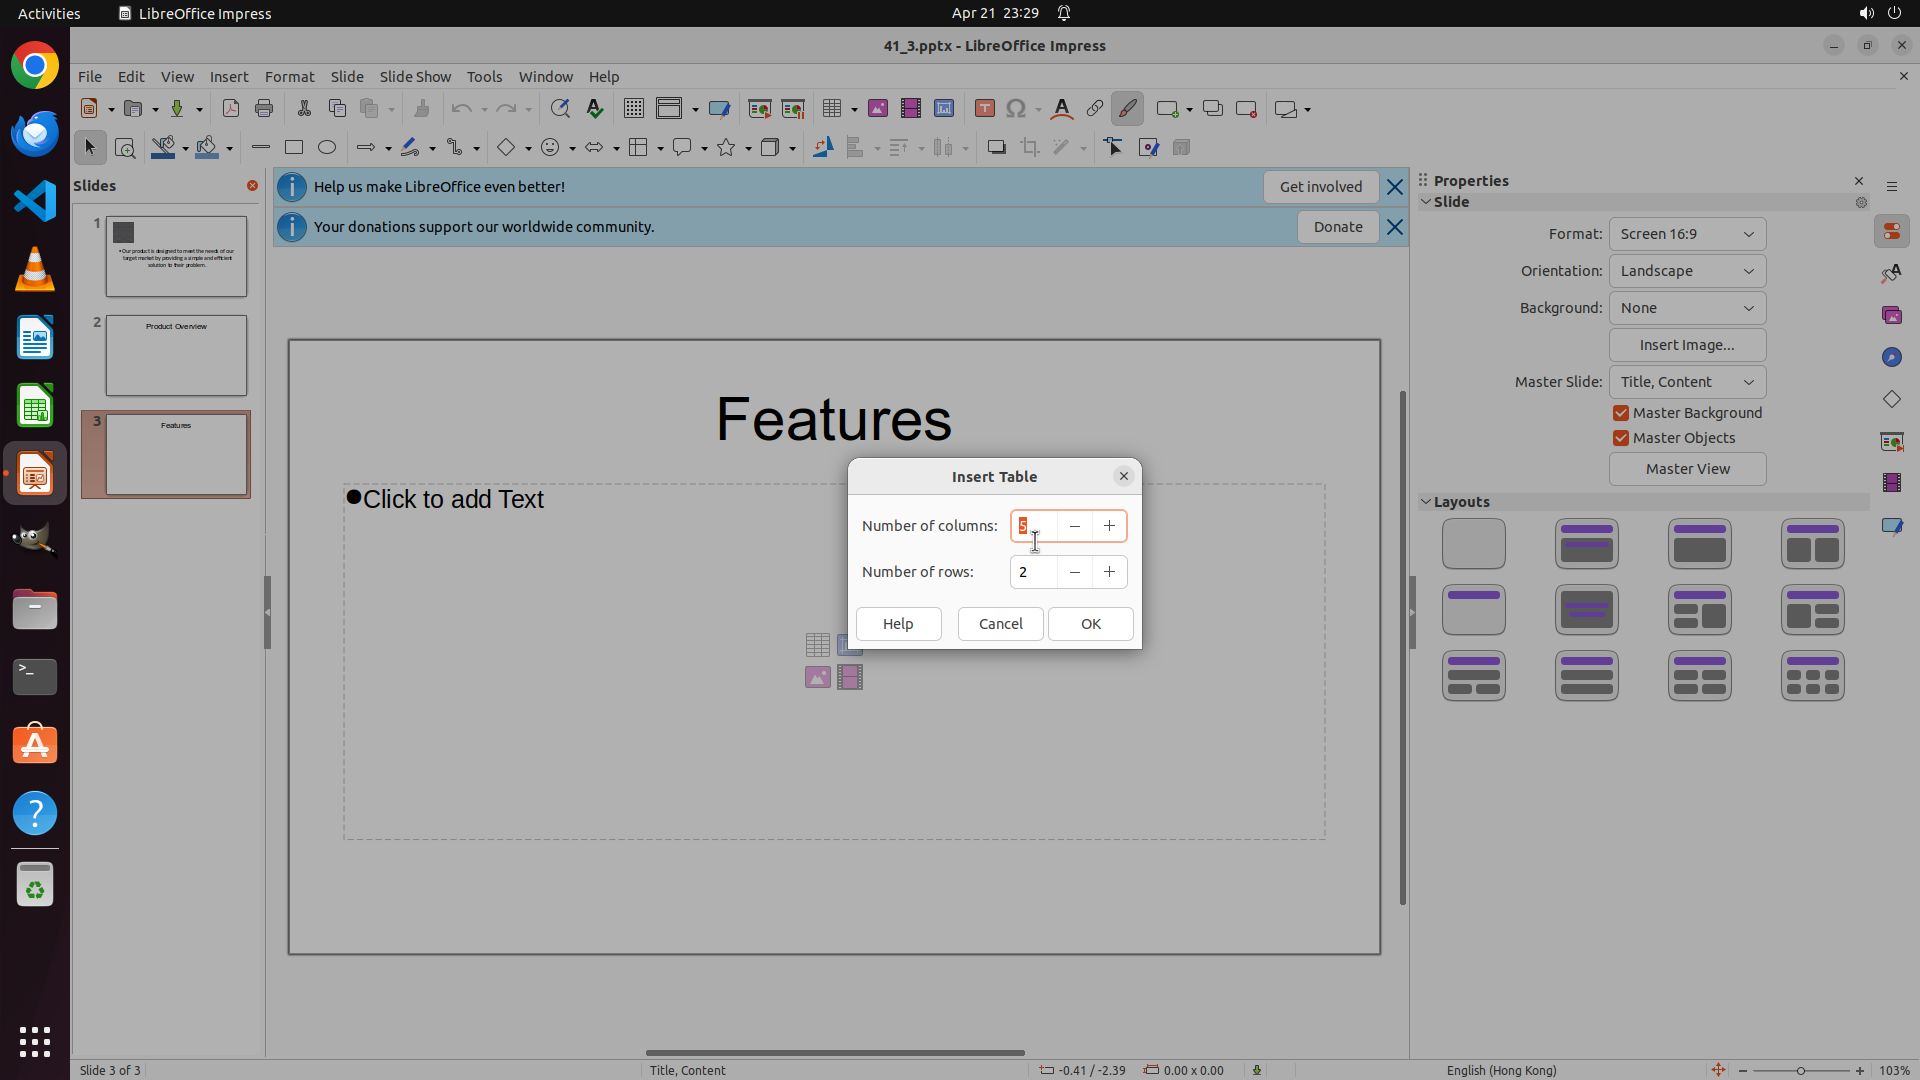This screenshot has width=1920, height=1080.
Task: Click the Insert Text Box icon
Action: tap(984, 109)
